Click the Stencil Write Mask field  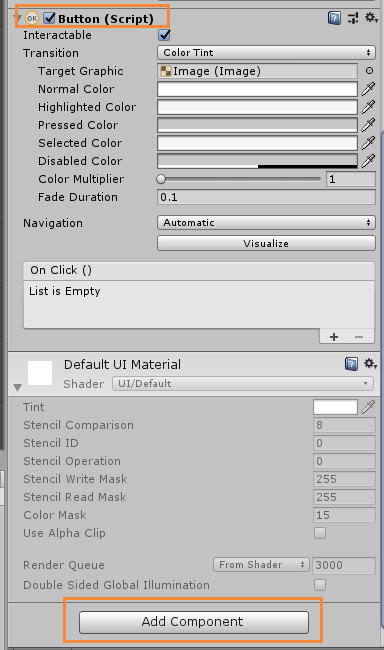[x=344, y=479]
